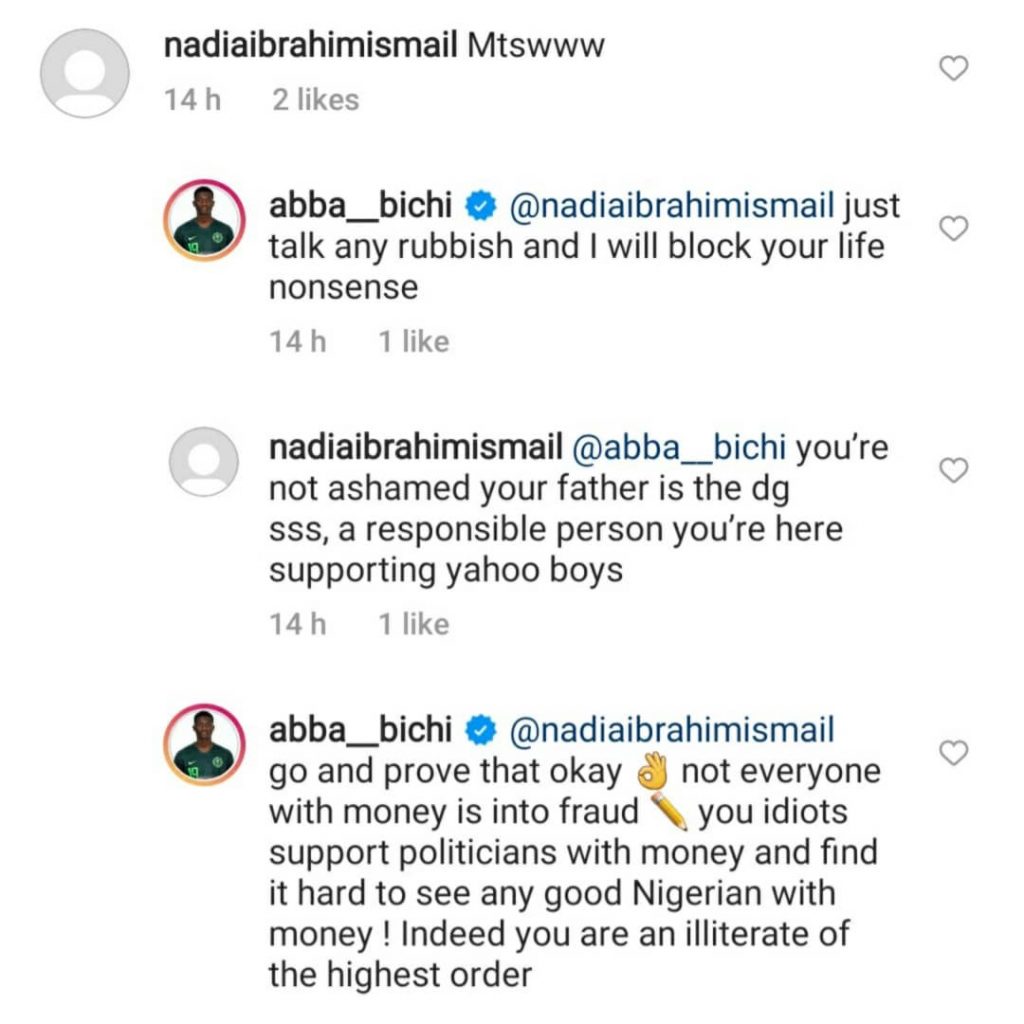The height and width of the screenshot is (1024, 1024).
Task: Like the "go and prove that okay" reply
Action: pos(956,752)
